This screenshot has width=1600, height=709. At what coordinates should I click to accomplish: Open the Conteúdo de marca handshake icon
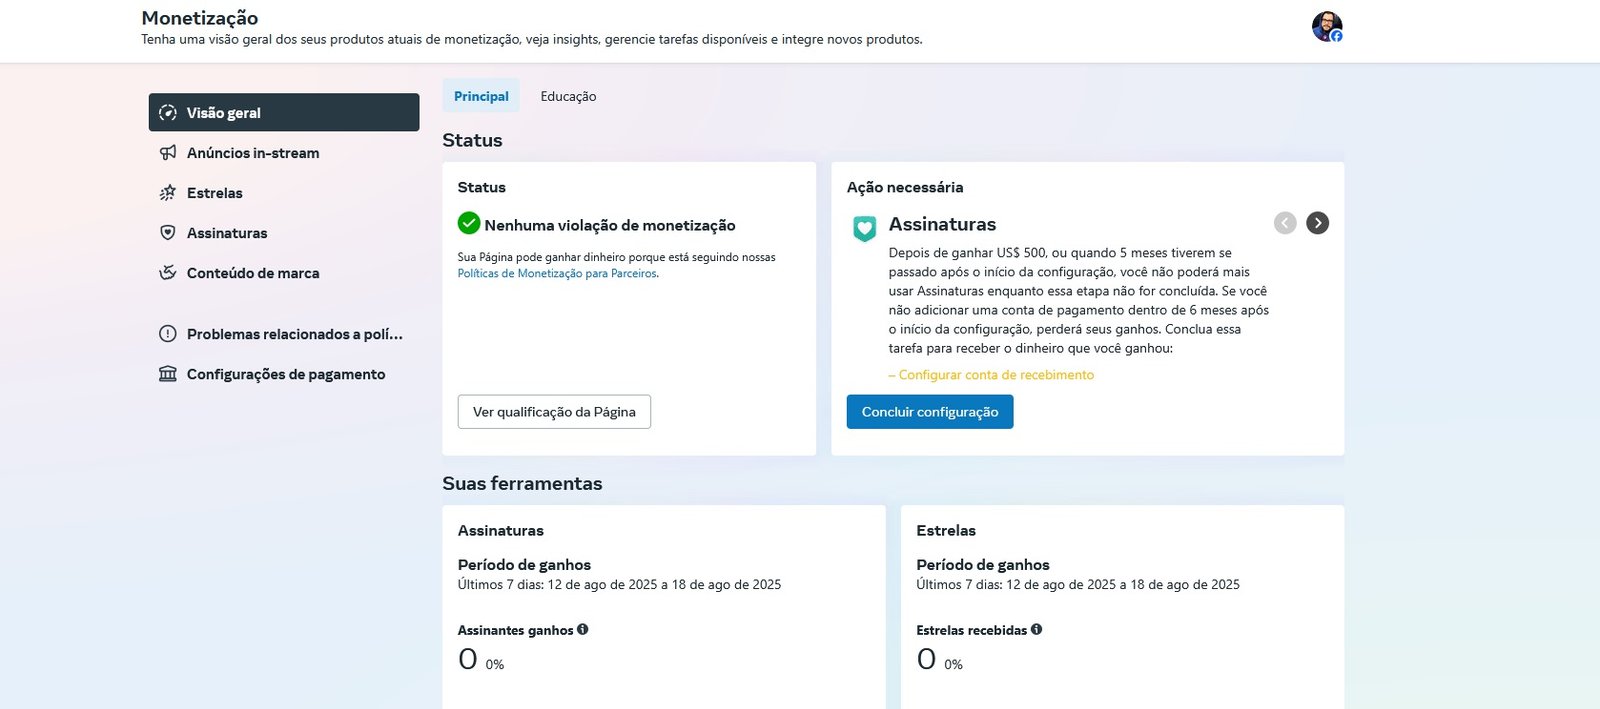tap(168, 273)
